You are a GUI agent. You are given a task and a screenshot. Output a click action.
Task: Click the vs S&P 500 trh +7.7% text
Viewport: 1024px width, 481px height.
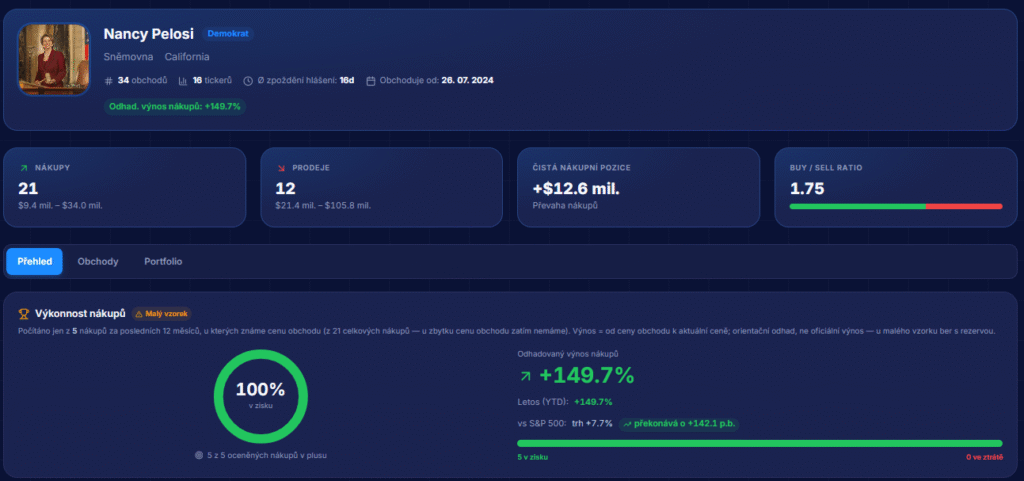point(565,424)
